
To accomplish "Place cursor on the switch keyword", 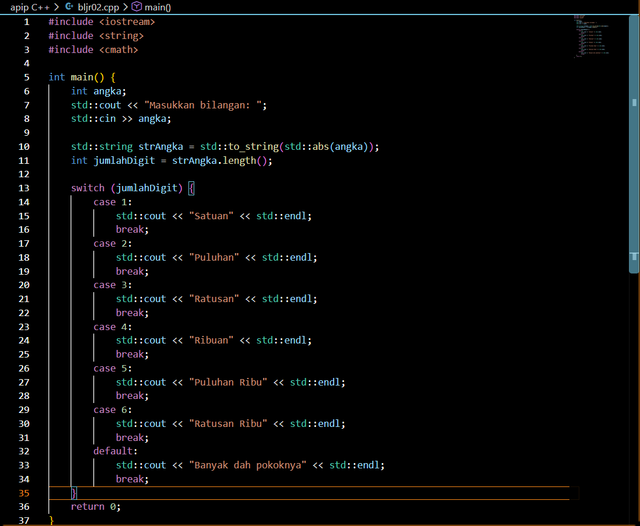I will pyautogui.click(x=88, y=188).
